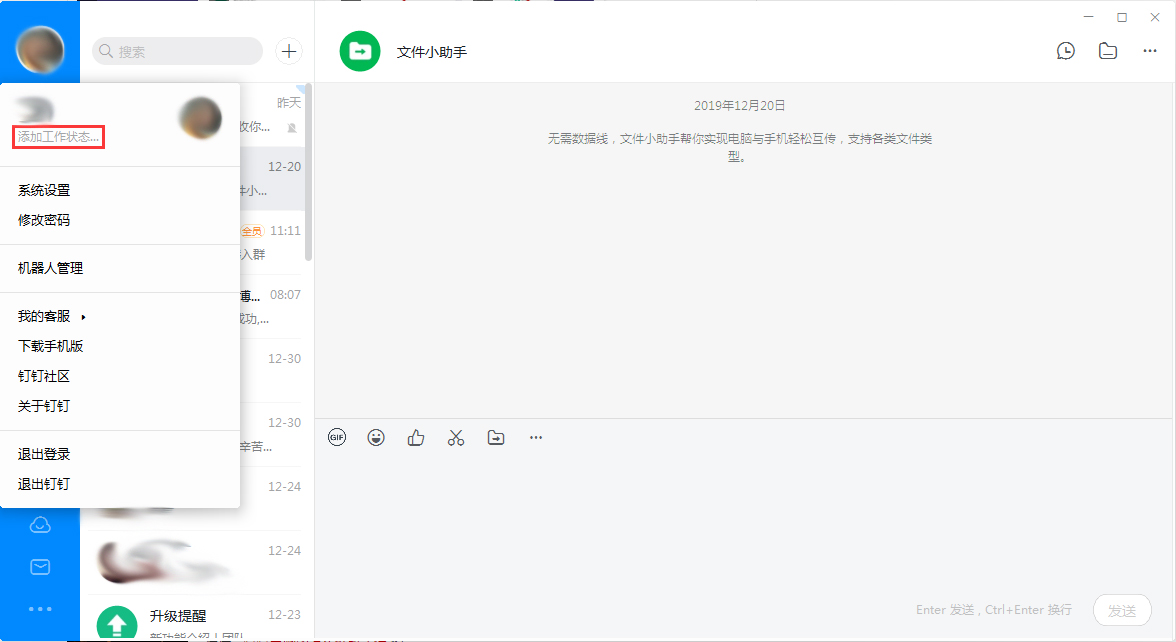Open the shared files folder icon top right
Image resolution: width=1176 pixels, height=642 pixels.
1107,50
